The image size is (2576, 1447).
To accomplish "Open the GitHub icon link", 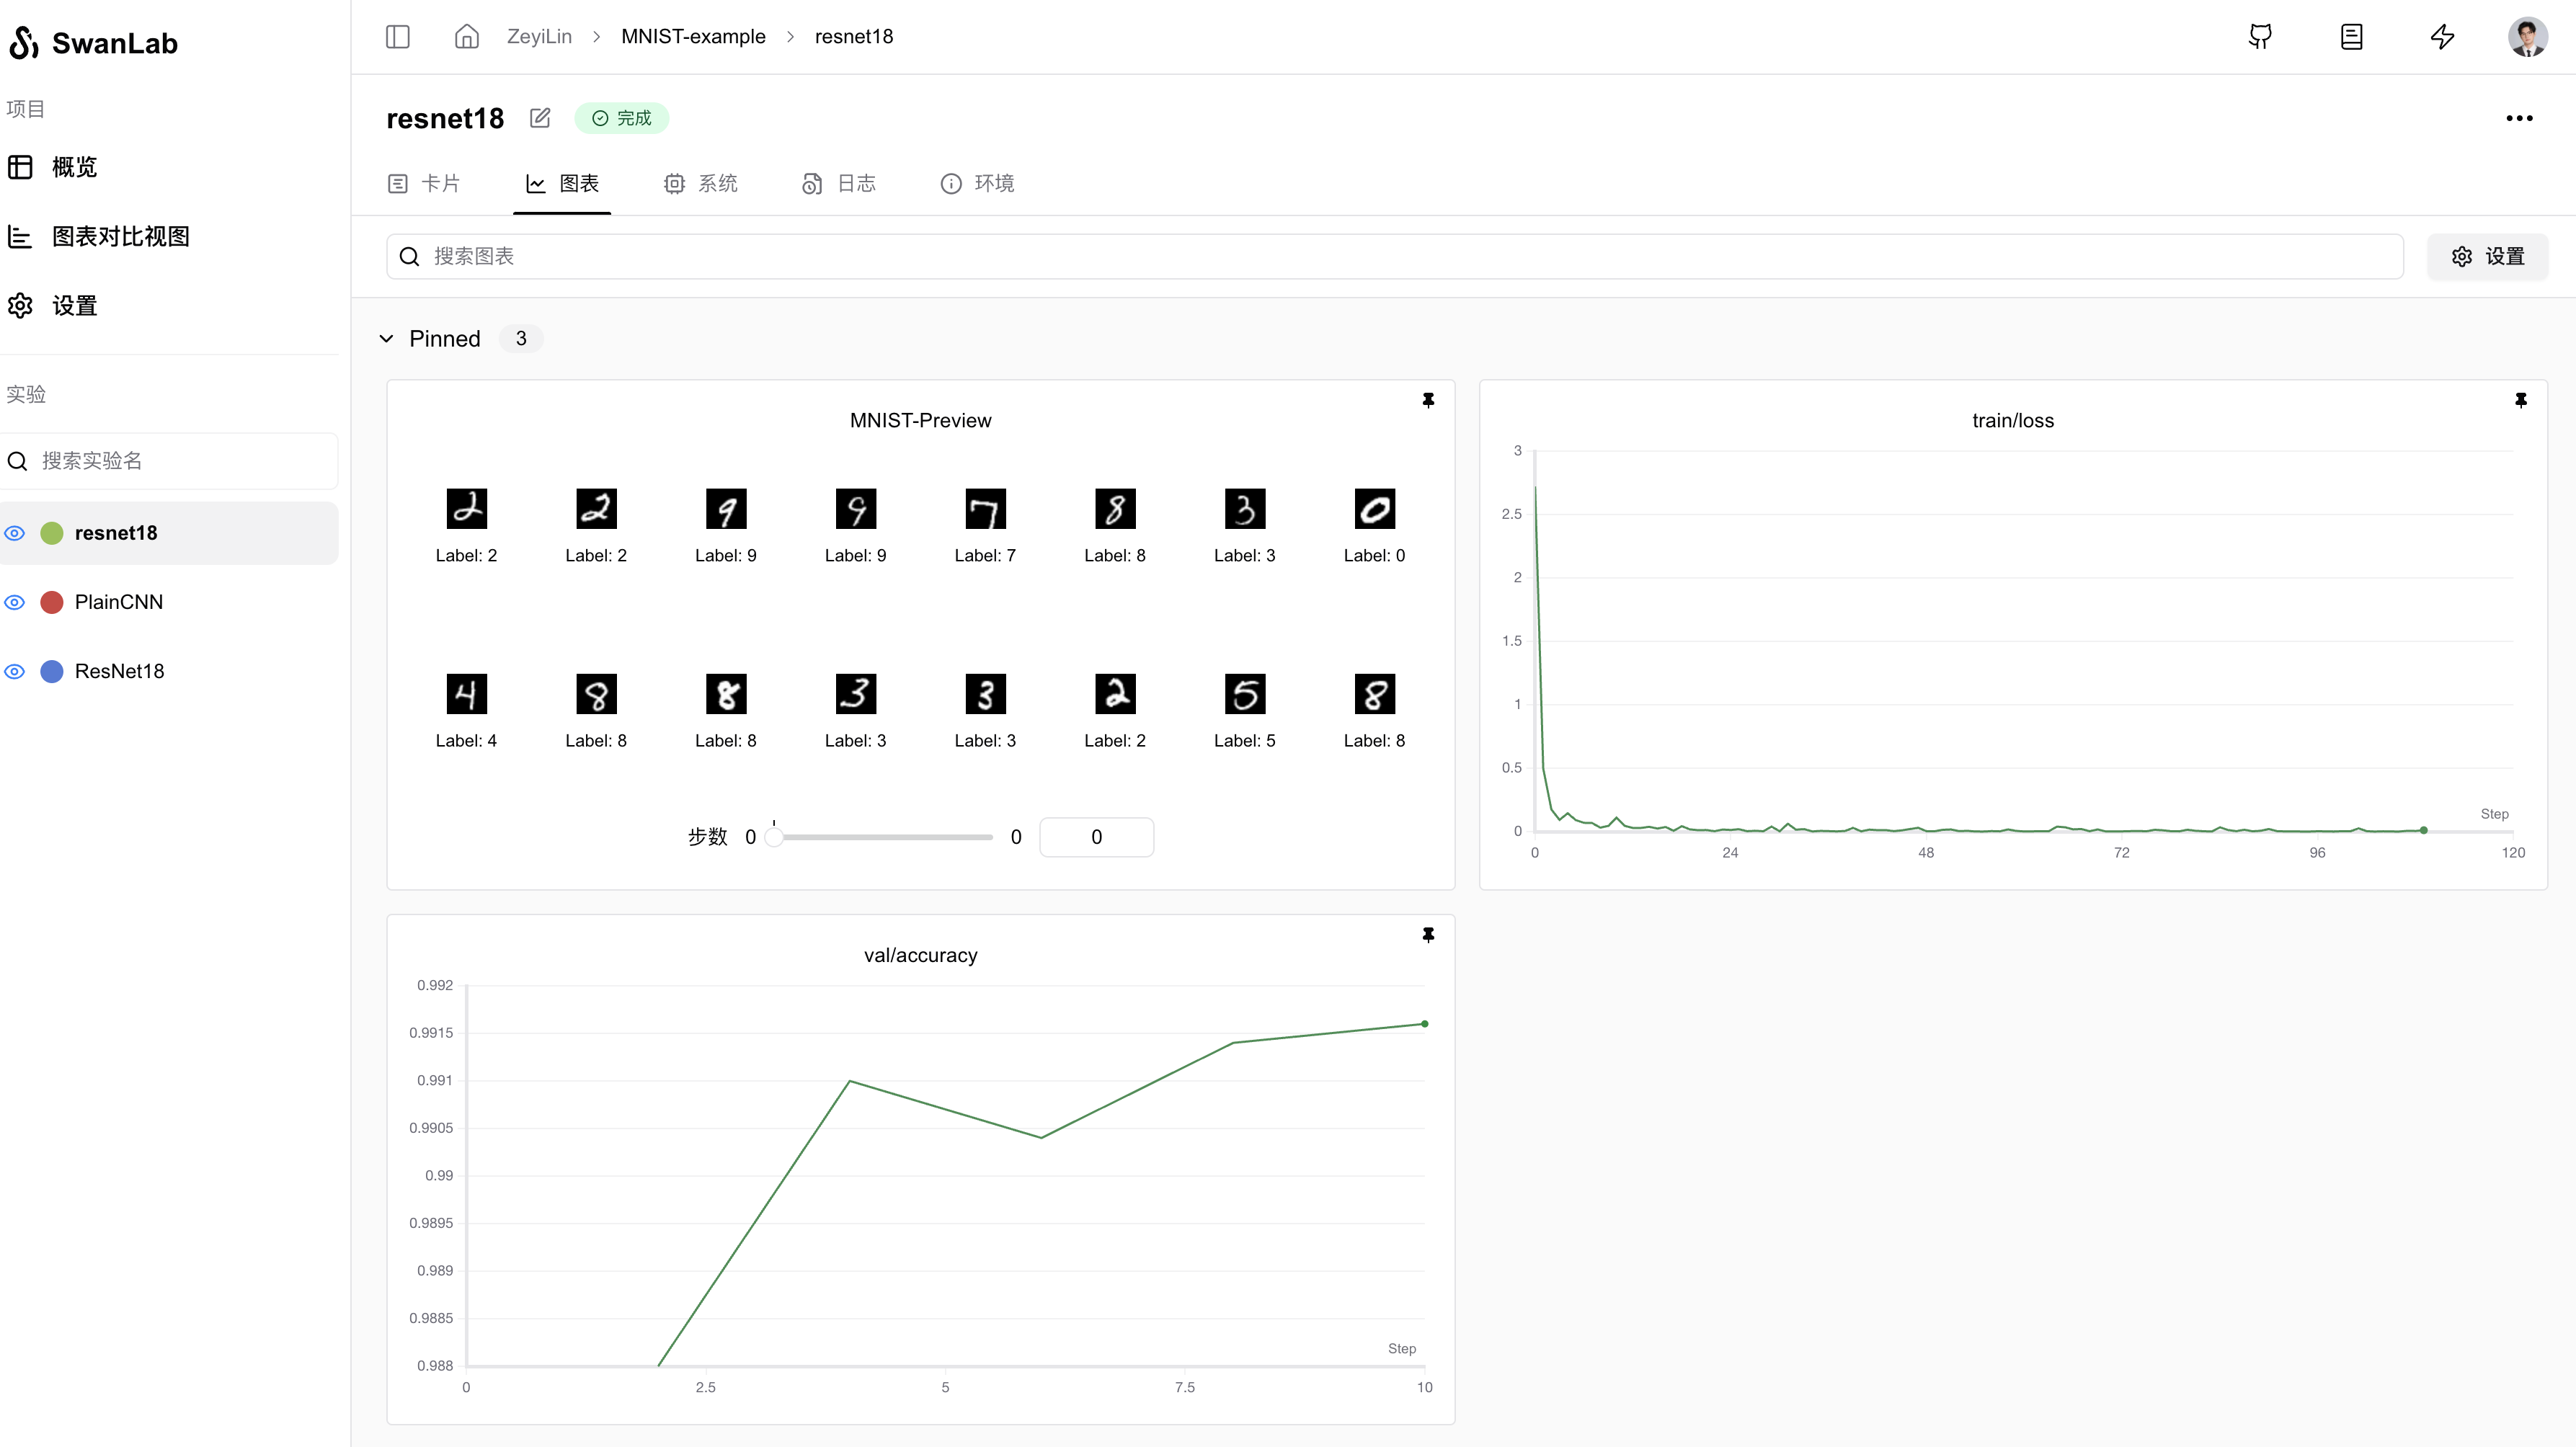I will 2260,37.
